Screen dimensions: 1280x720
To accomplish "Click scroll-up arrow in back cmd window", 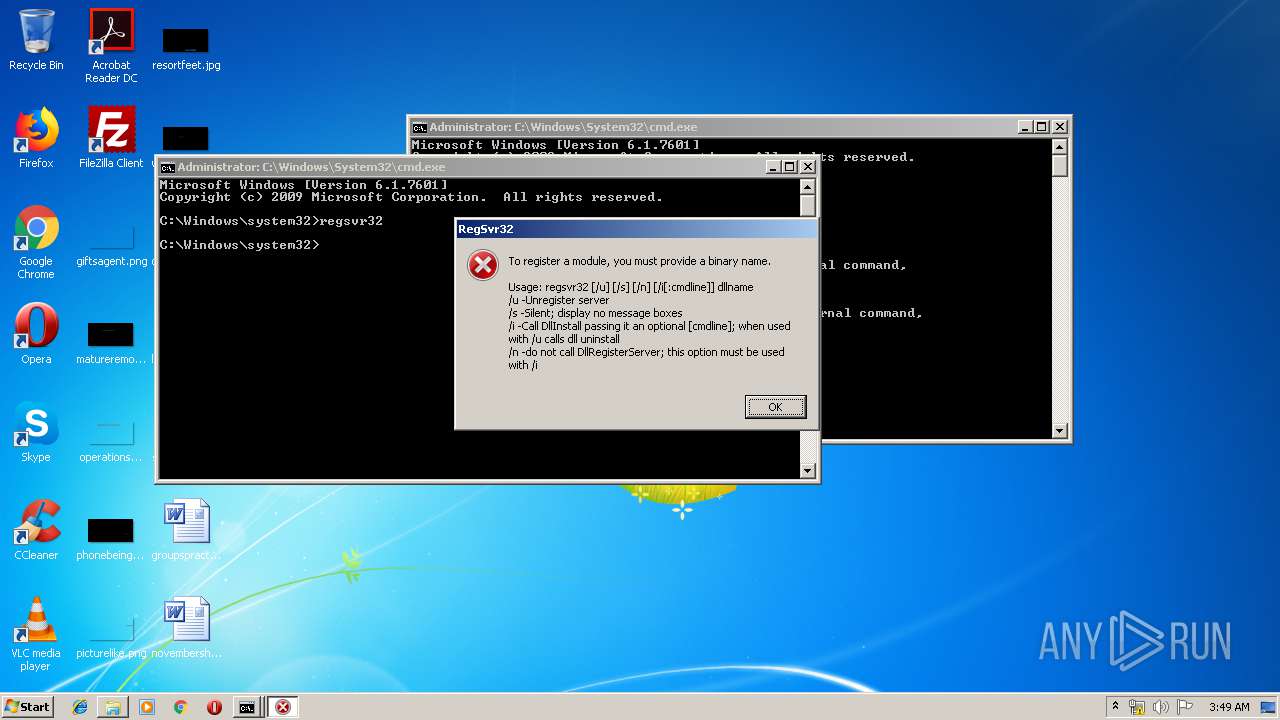I will (1060, 147).
